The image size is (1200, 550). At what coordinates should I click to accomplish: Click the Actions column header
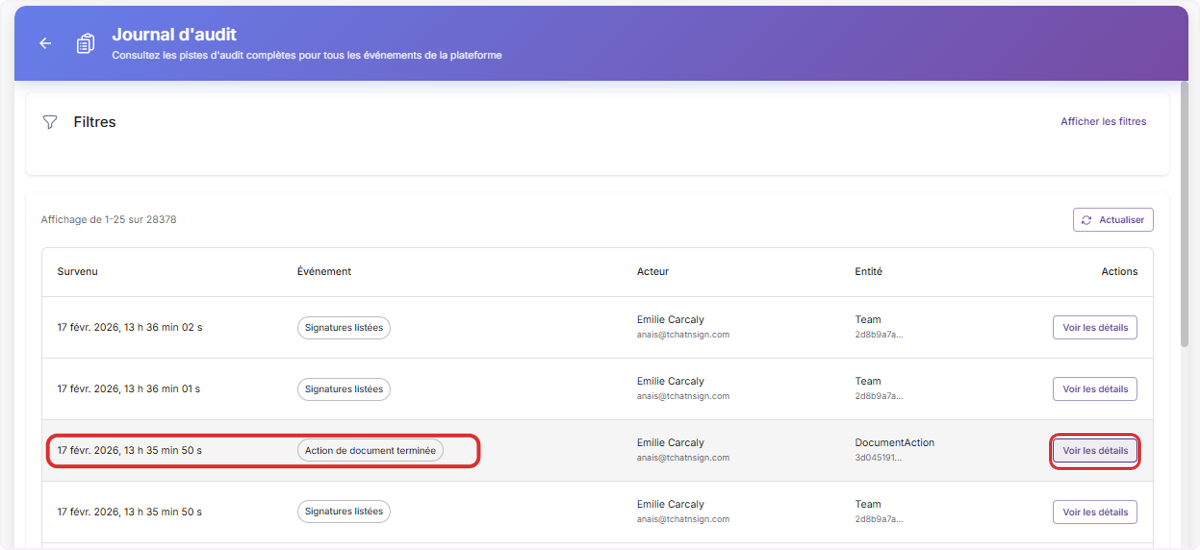pyautogui.click(x=1119, y=271)
